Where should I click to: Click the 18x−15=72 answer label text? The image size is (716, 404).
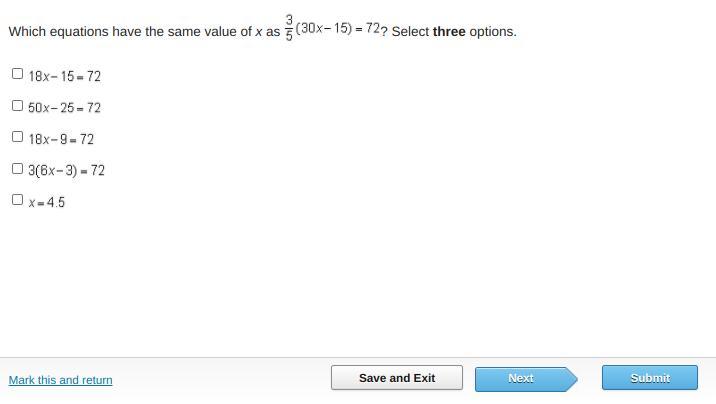click(65, 76)
